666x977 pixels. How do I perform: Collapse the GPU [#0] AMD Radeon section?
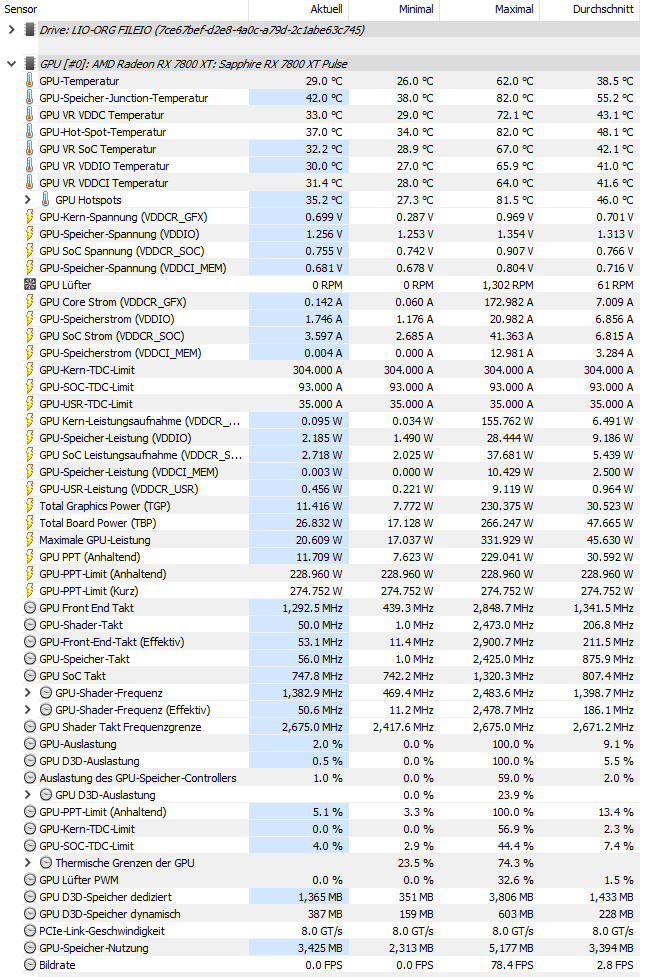(x=11, y=64)
